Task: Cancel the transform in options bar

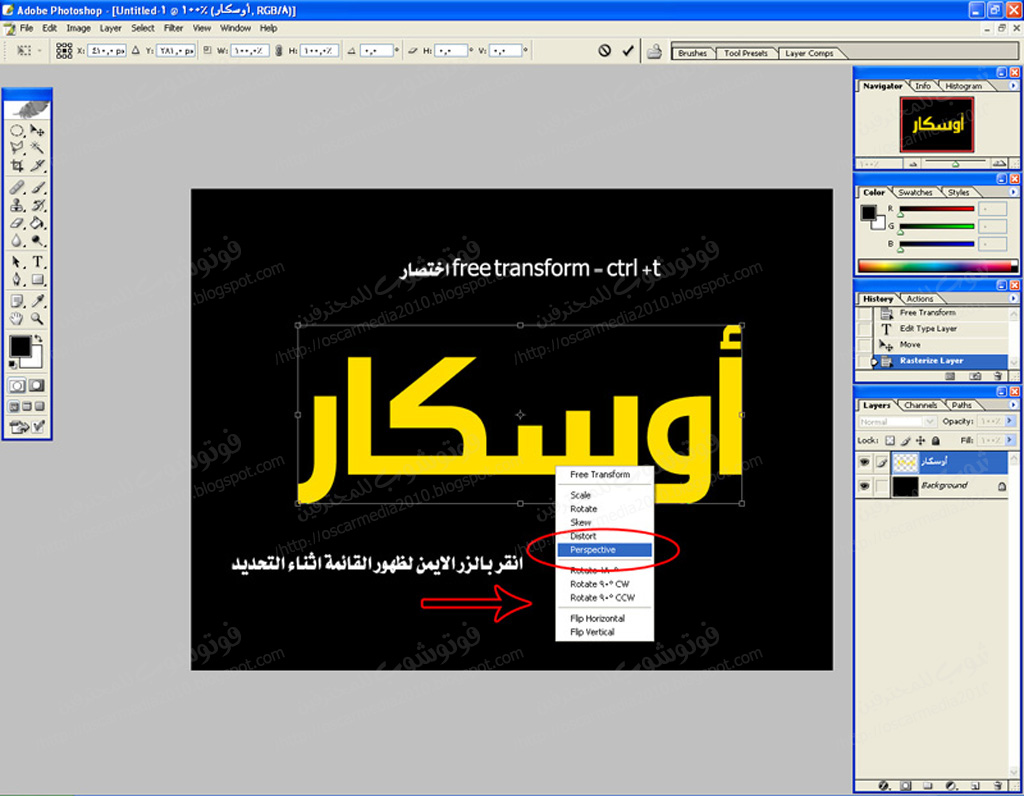Action: coord(605,50)
